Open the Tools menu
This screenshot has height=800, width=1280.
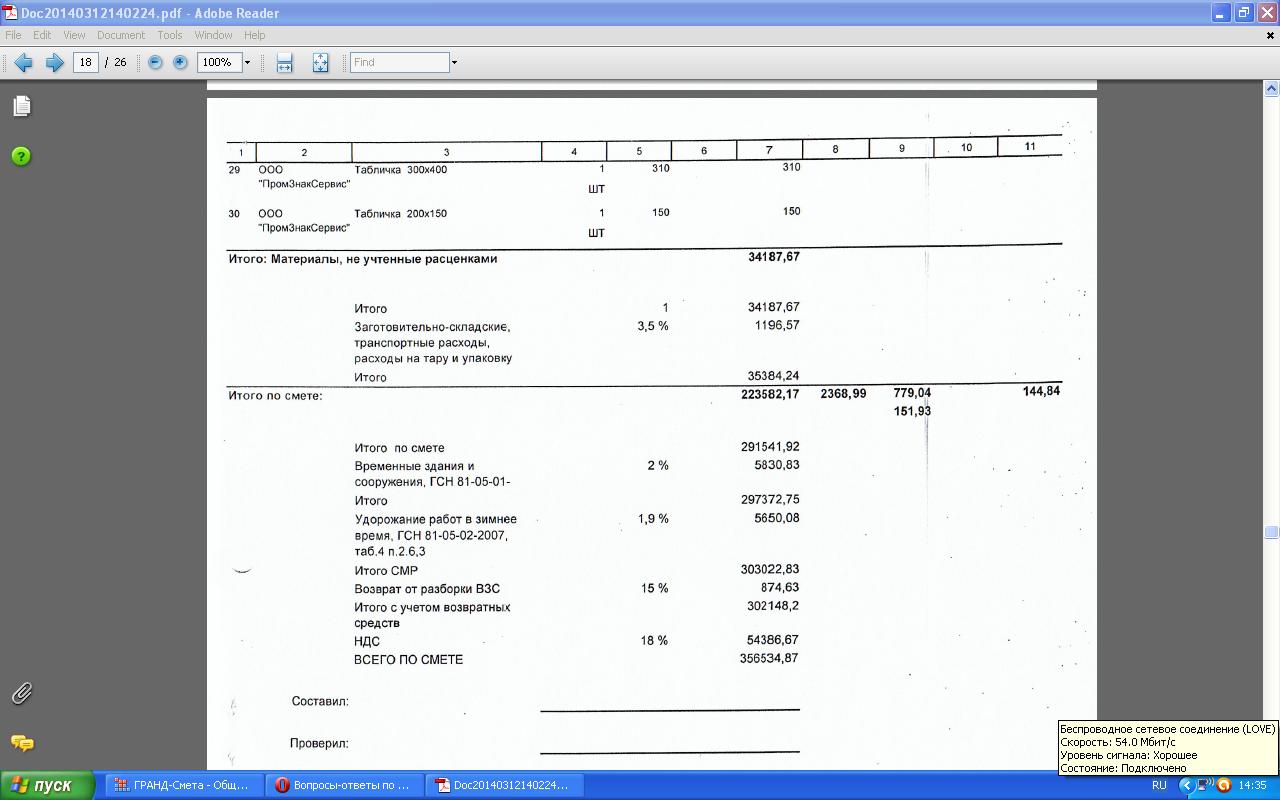pyautogui.click(x=170, y=35)
